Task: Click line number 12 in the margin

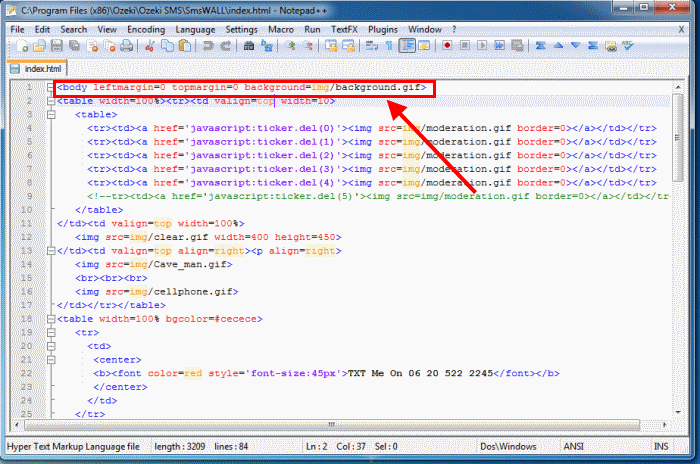Action: pyautogui.click(x=26, y=237)
